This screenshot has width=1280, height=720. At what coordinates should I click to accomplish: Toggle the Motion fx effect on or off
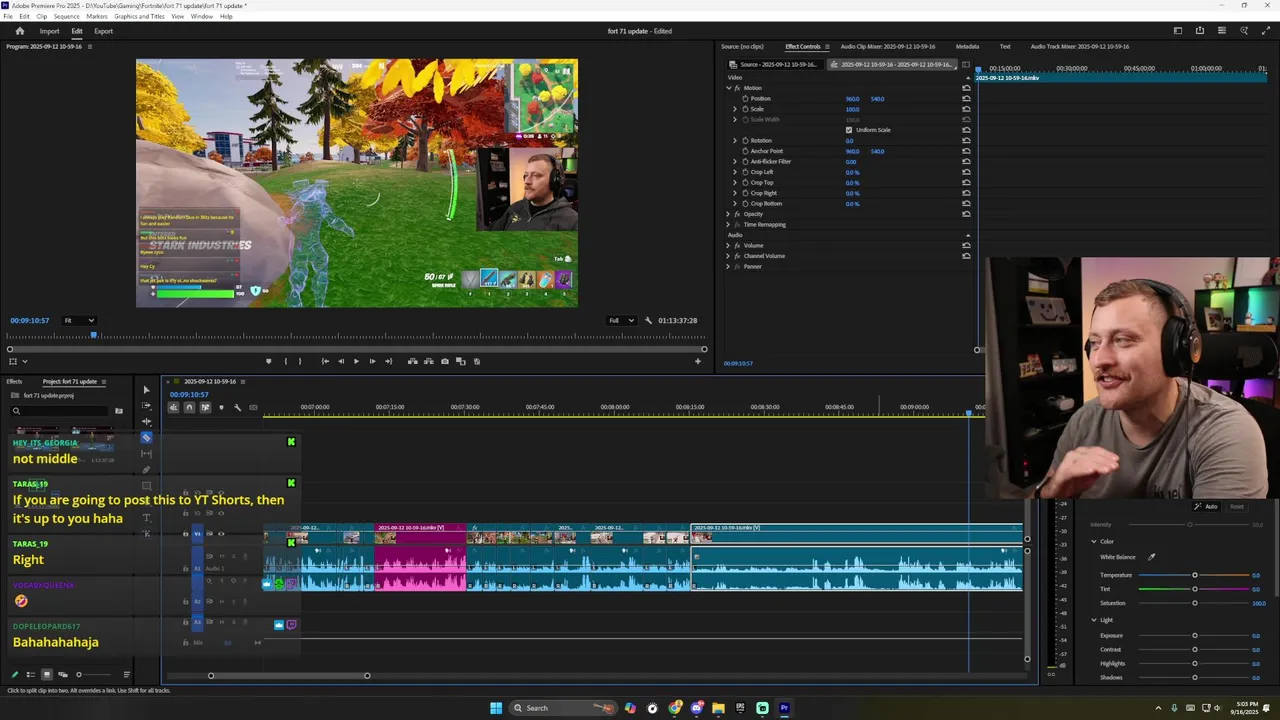coord(737,88)
